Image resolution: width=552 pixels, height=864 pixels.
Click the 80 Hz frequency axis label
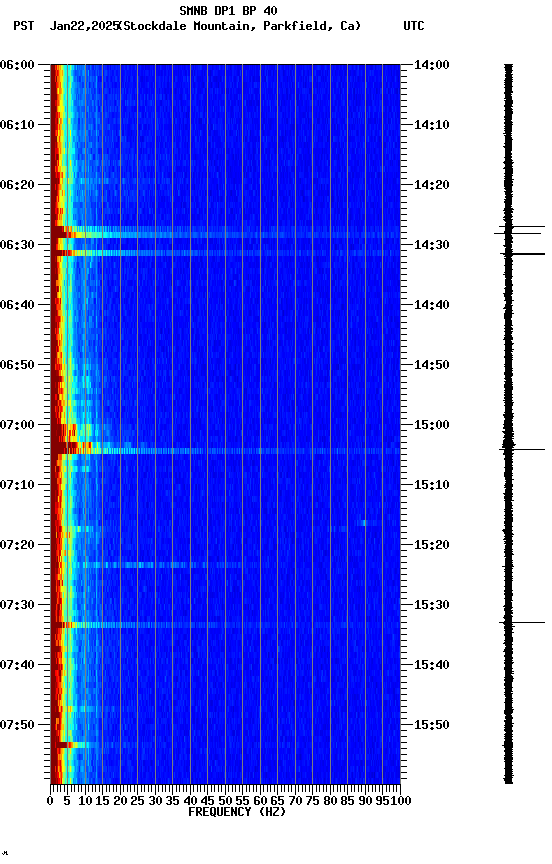(330, 801)
